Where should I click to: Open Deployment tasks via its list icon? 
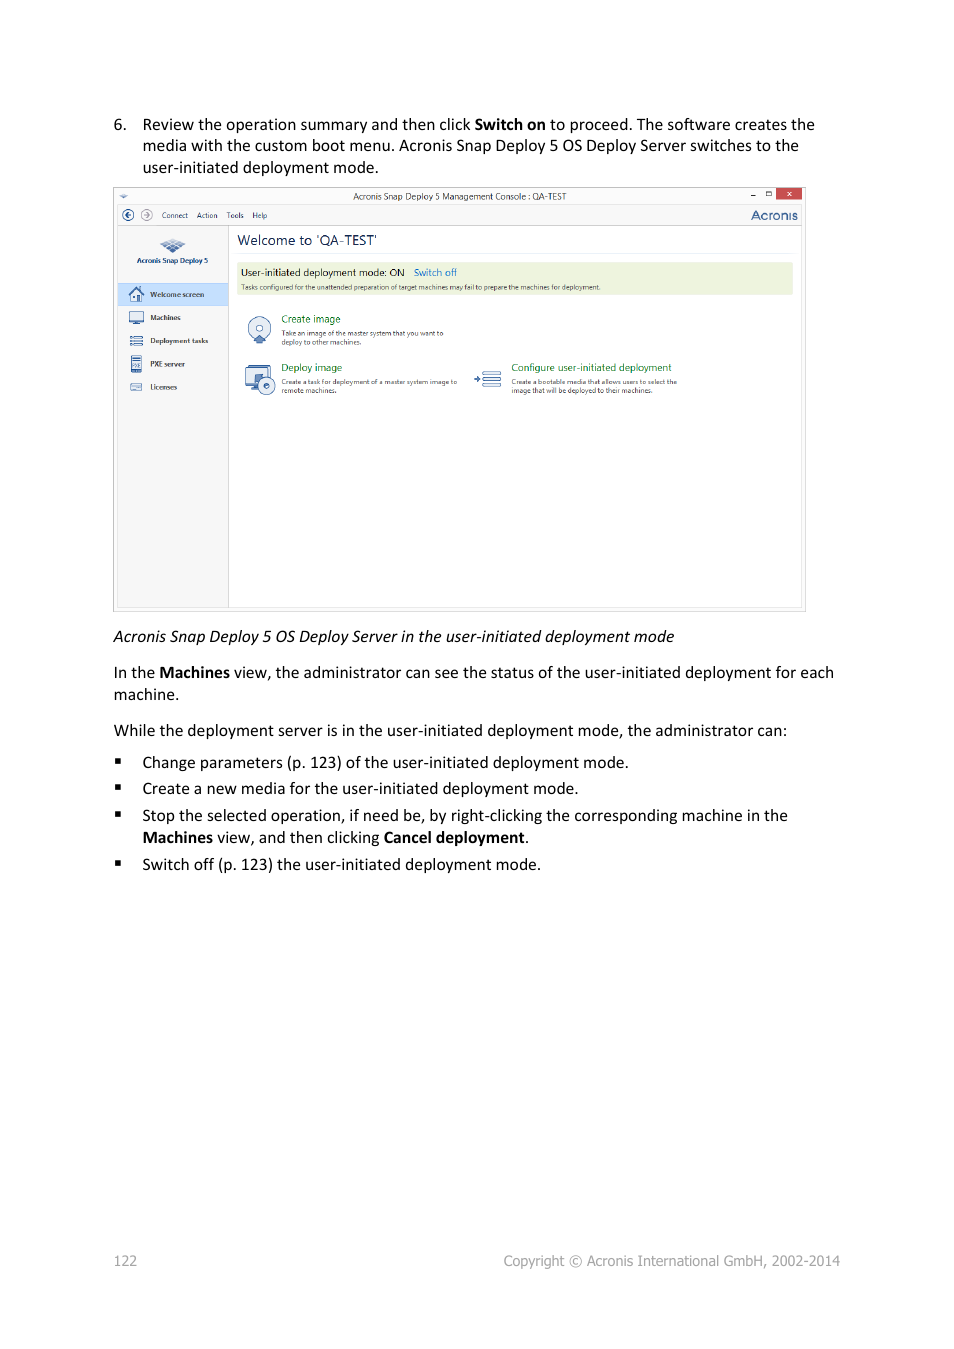136,341
